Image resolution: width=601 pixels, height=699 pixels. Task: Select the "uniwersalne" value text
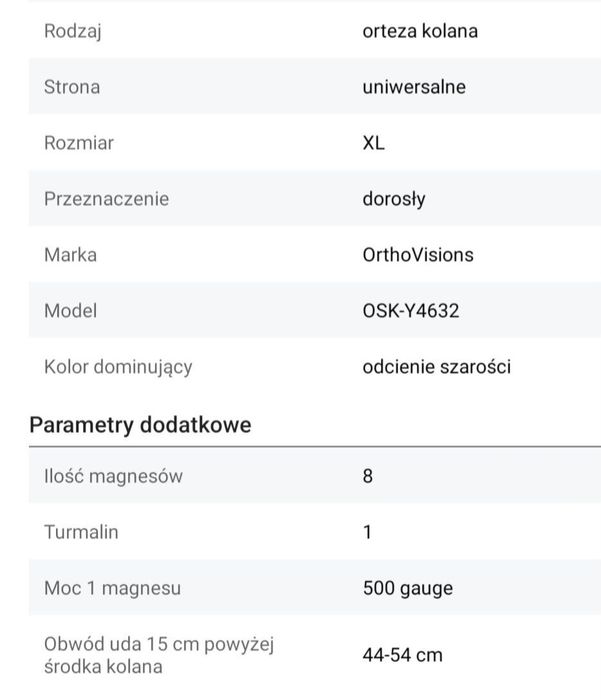[414, 87]
